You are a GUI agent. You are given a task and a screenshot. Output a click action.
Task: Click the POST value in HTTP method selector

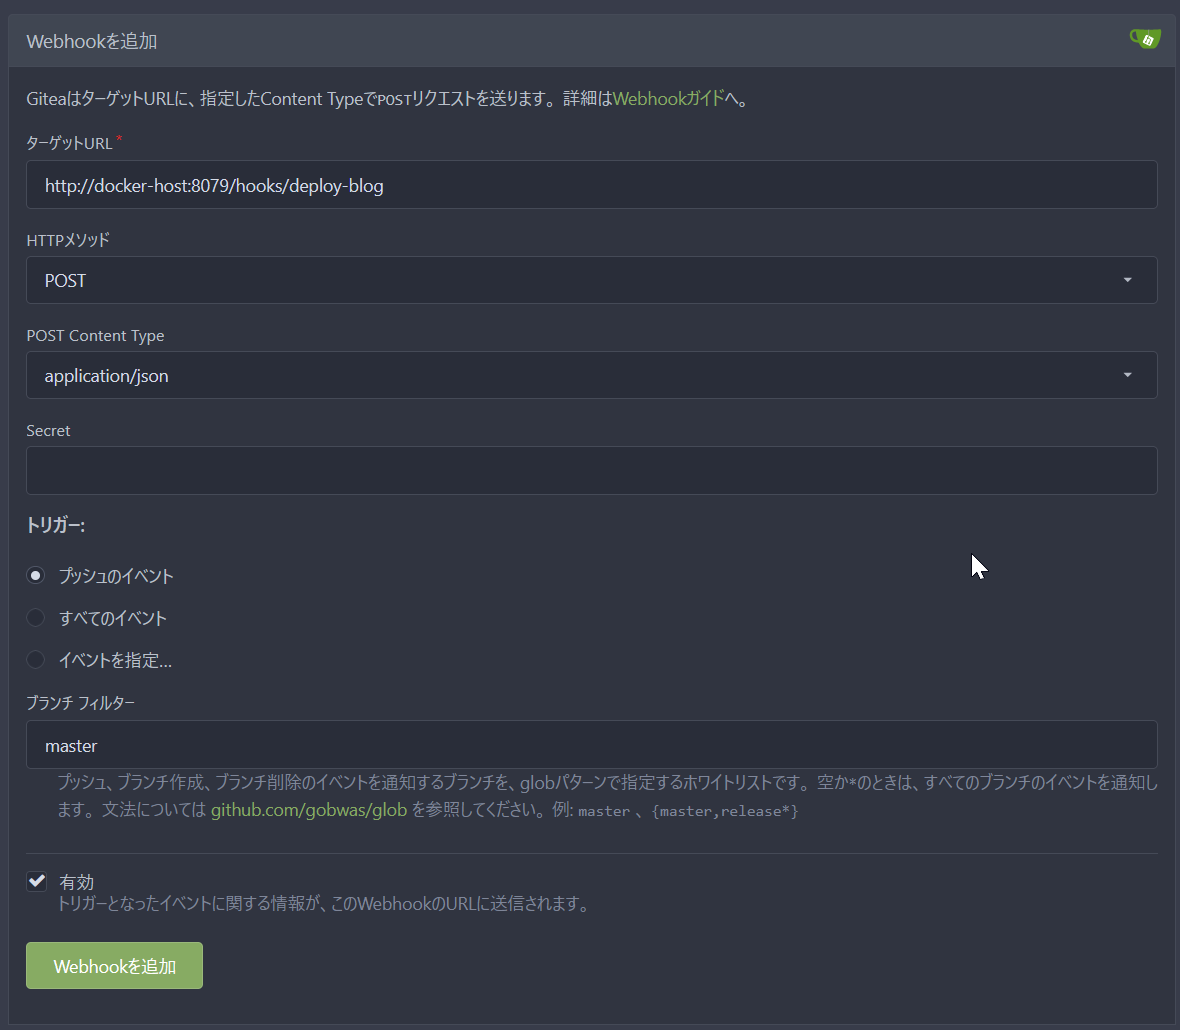pos(66,281)
